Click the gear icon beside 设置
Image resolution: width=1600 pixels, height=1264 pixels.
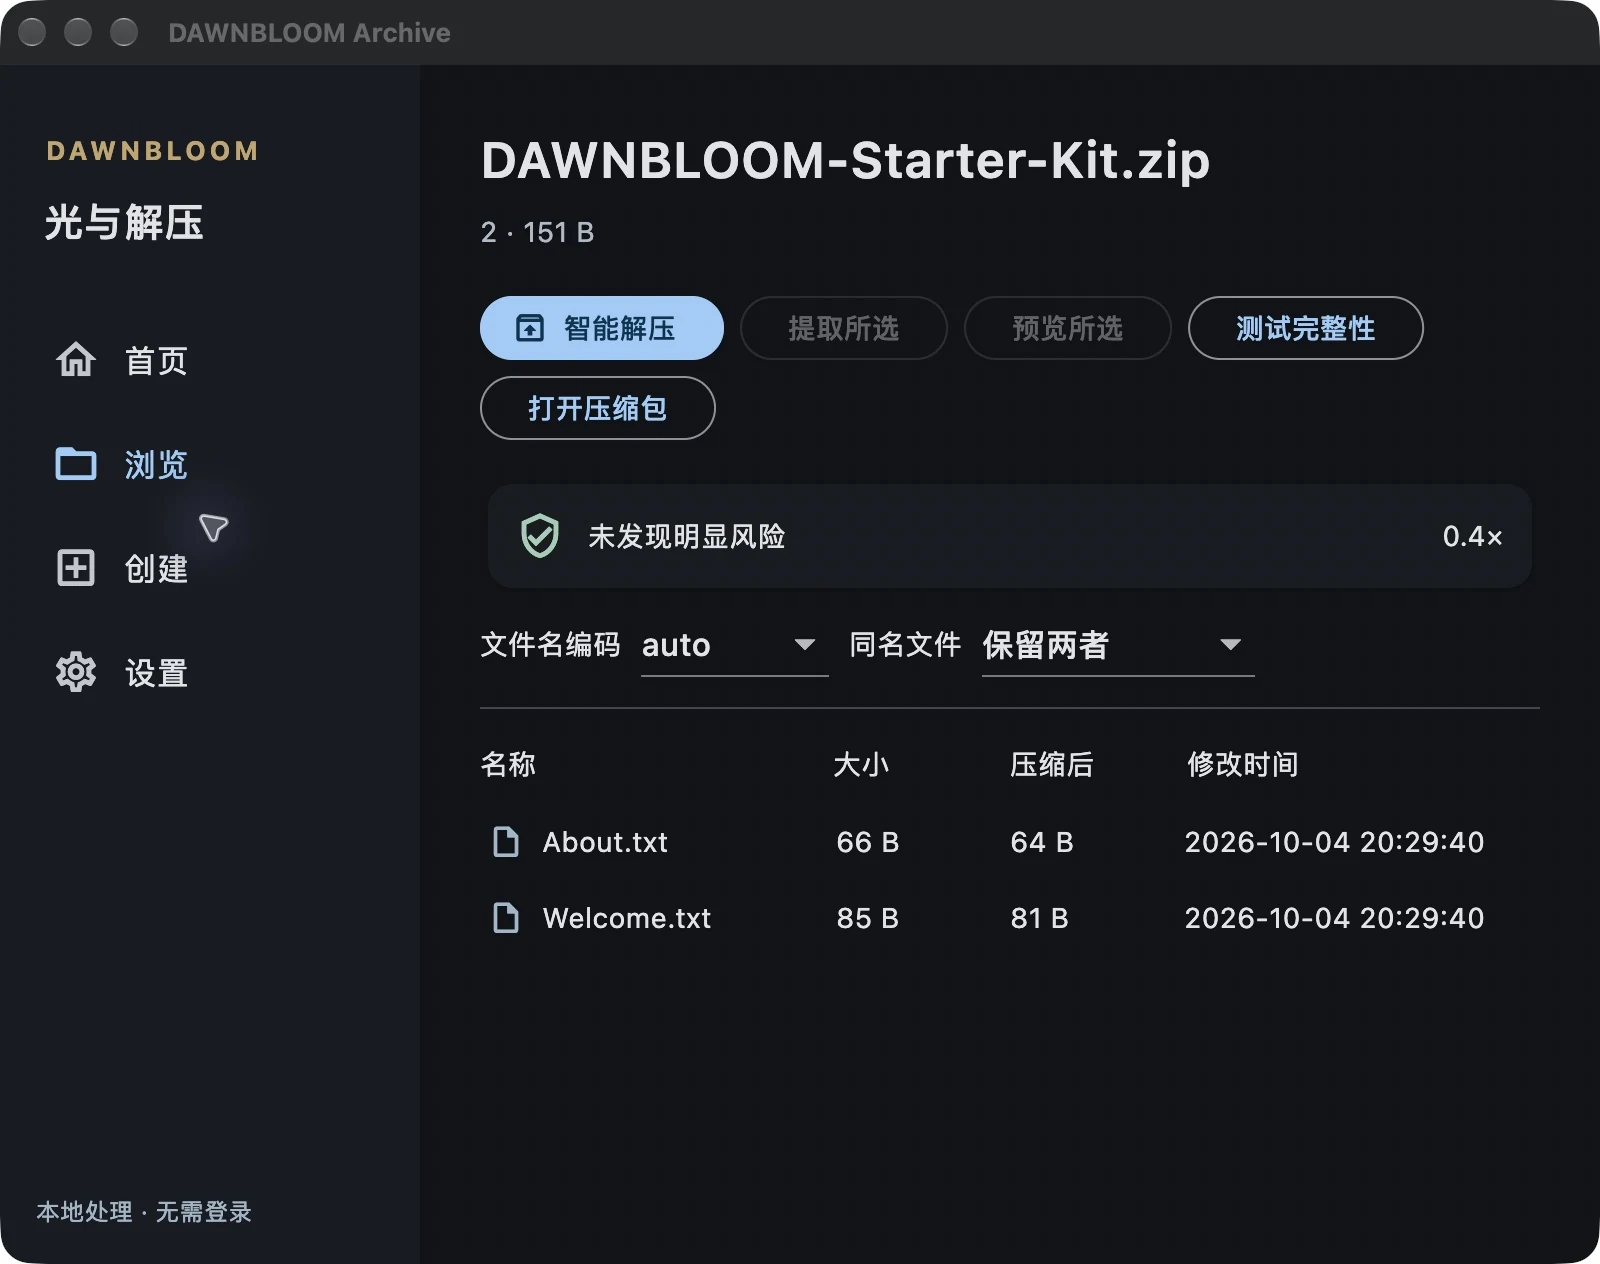(x=76, y=672)
